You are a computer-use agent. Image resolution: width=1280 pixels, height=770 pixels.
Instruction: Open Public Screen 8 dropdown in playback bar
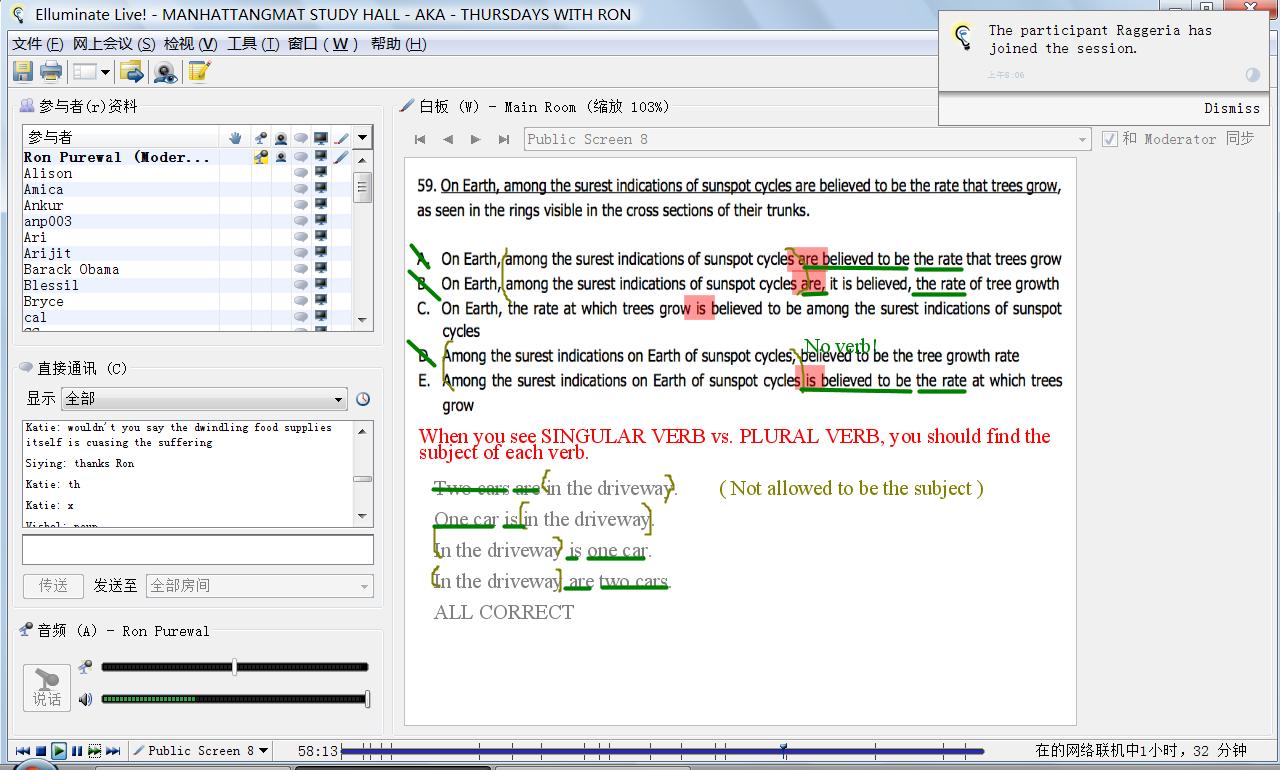[201, 750]
